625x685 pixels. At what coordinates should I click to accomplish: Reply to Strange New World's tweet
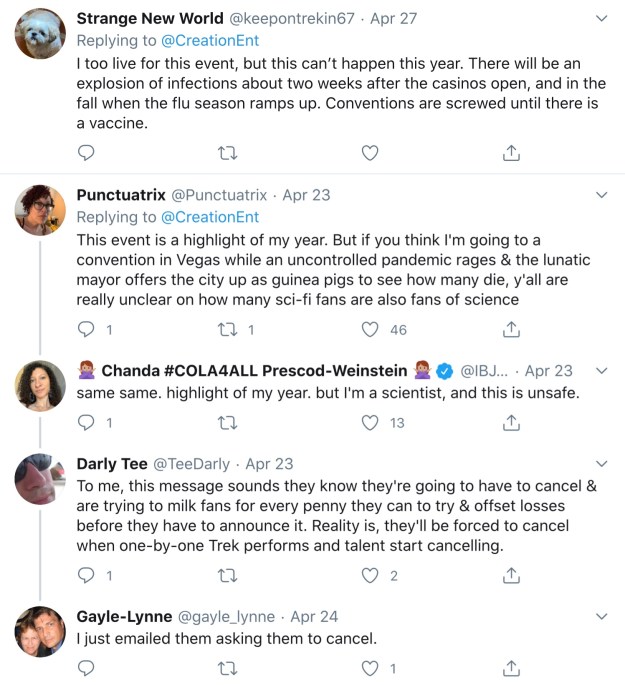point(86,153)
